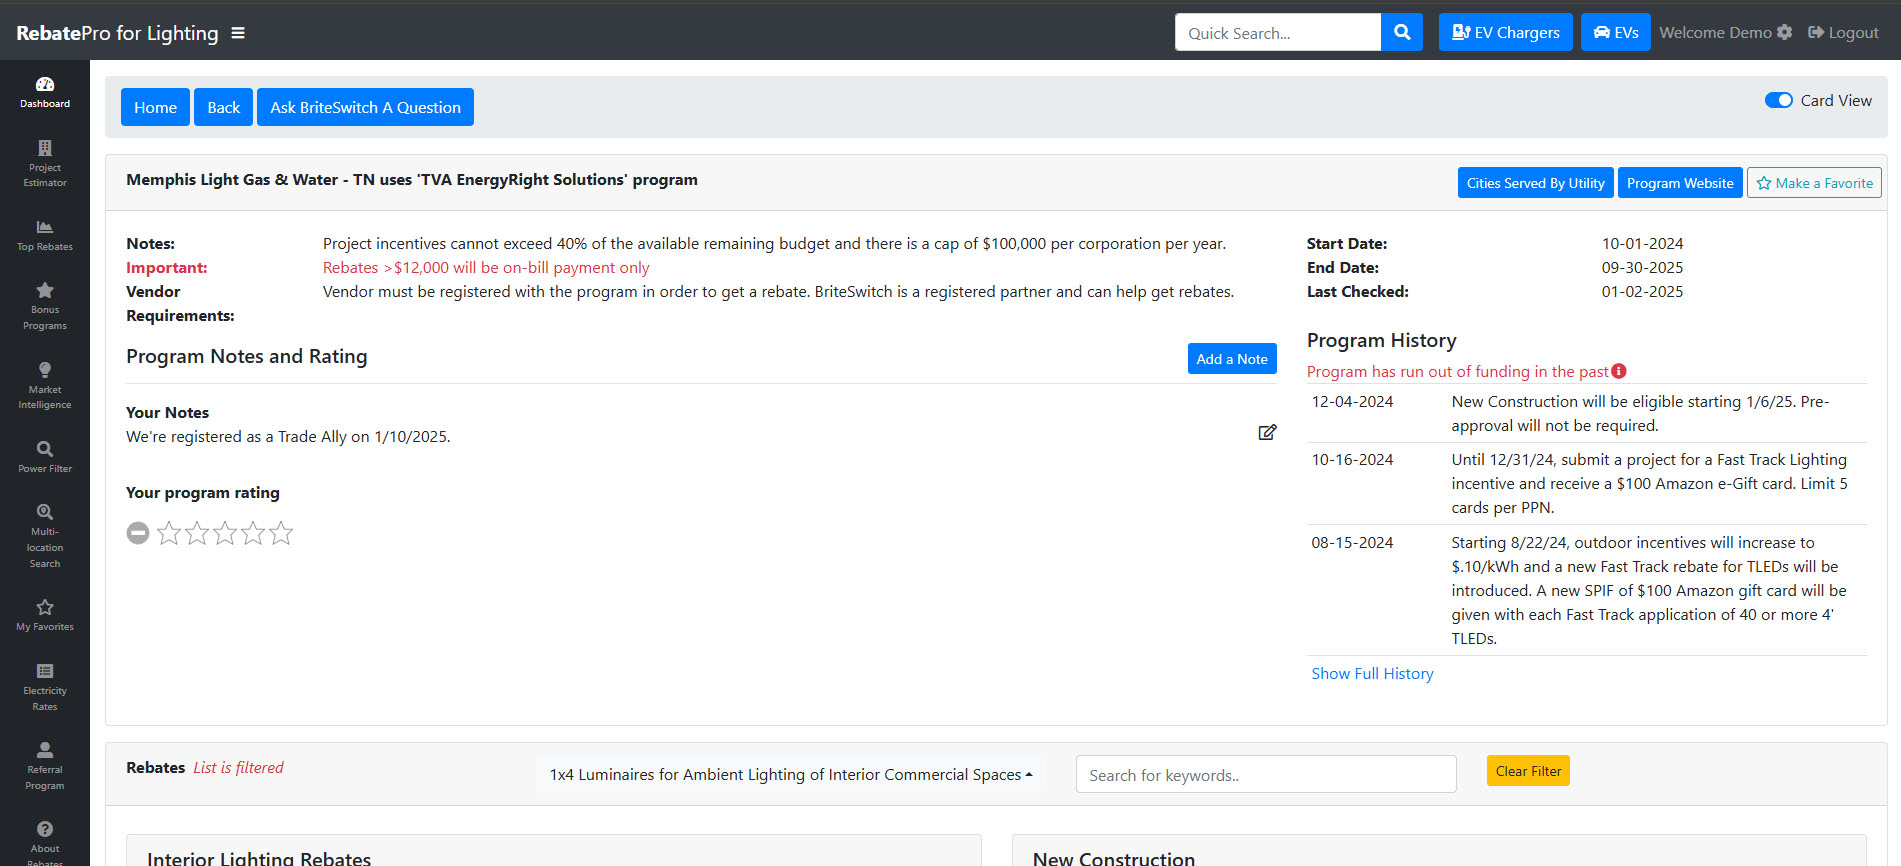Screen dimensions: 1901x866
Task: Rate the program four stars
Action: pos(253,533)
